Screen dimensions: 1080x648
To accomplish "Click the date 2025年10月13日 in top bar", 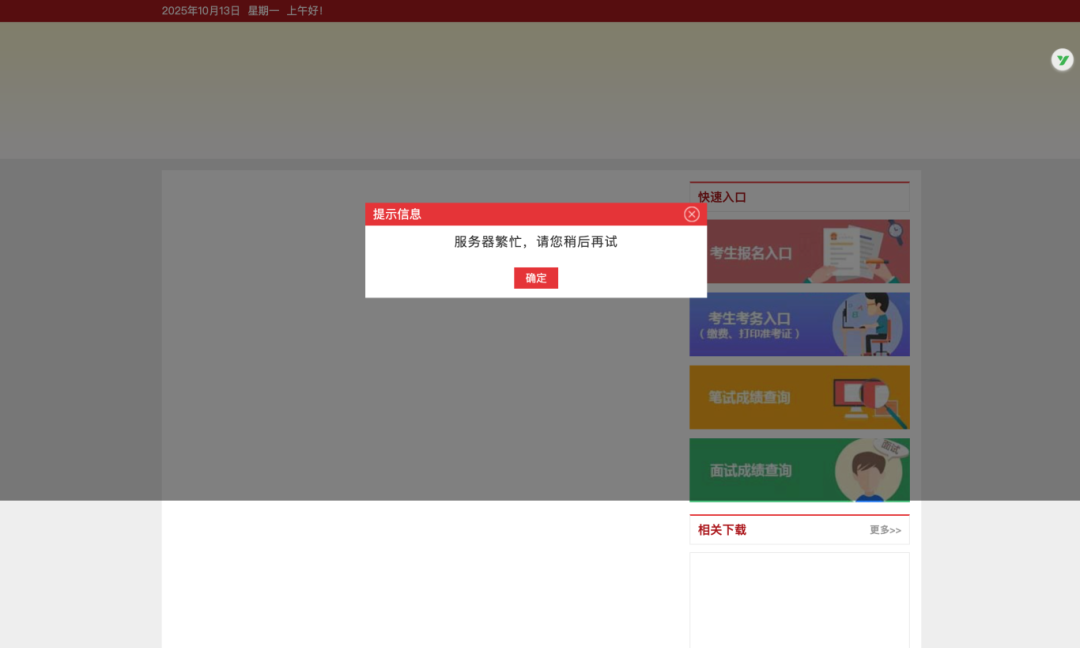I will click(x=201, y=11).
